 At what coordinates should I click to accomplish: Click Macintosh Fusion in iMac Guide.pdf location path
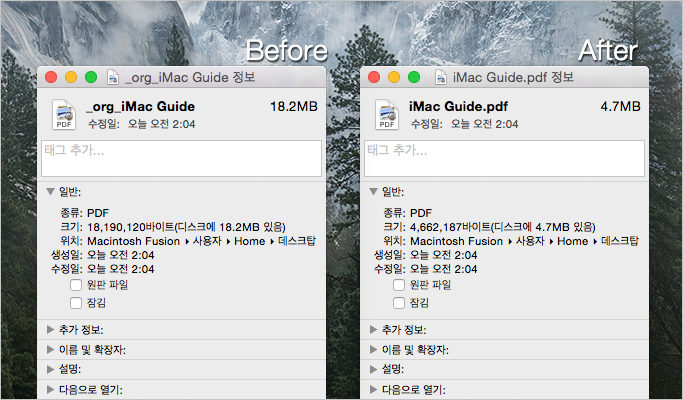456,241
